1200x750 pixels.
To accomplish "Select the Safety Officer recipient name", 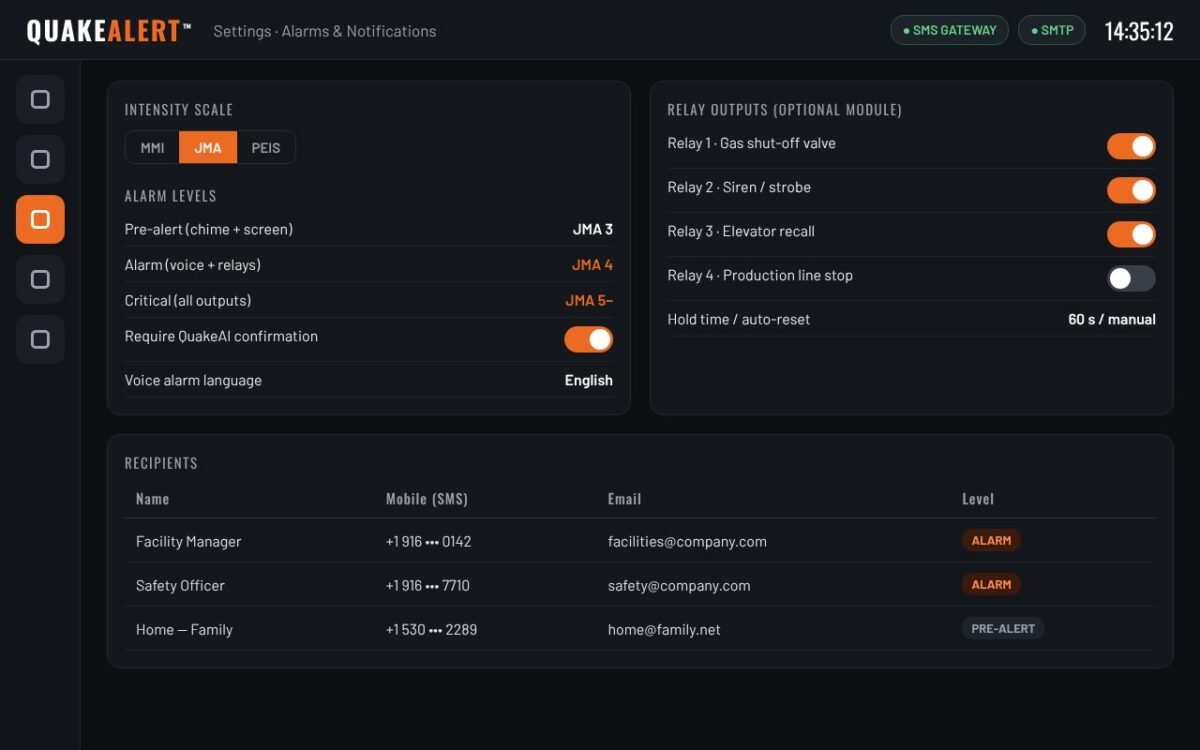I will tap(180, 585).
